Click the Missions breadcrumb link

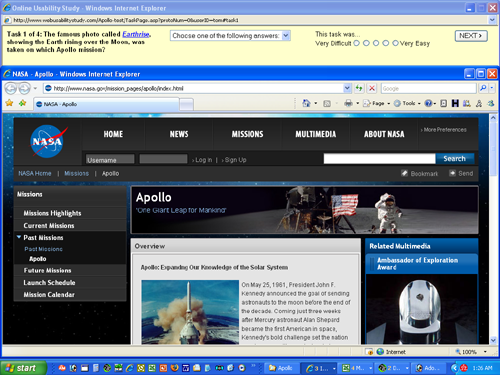tap(77, 173)
